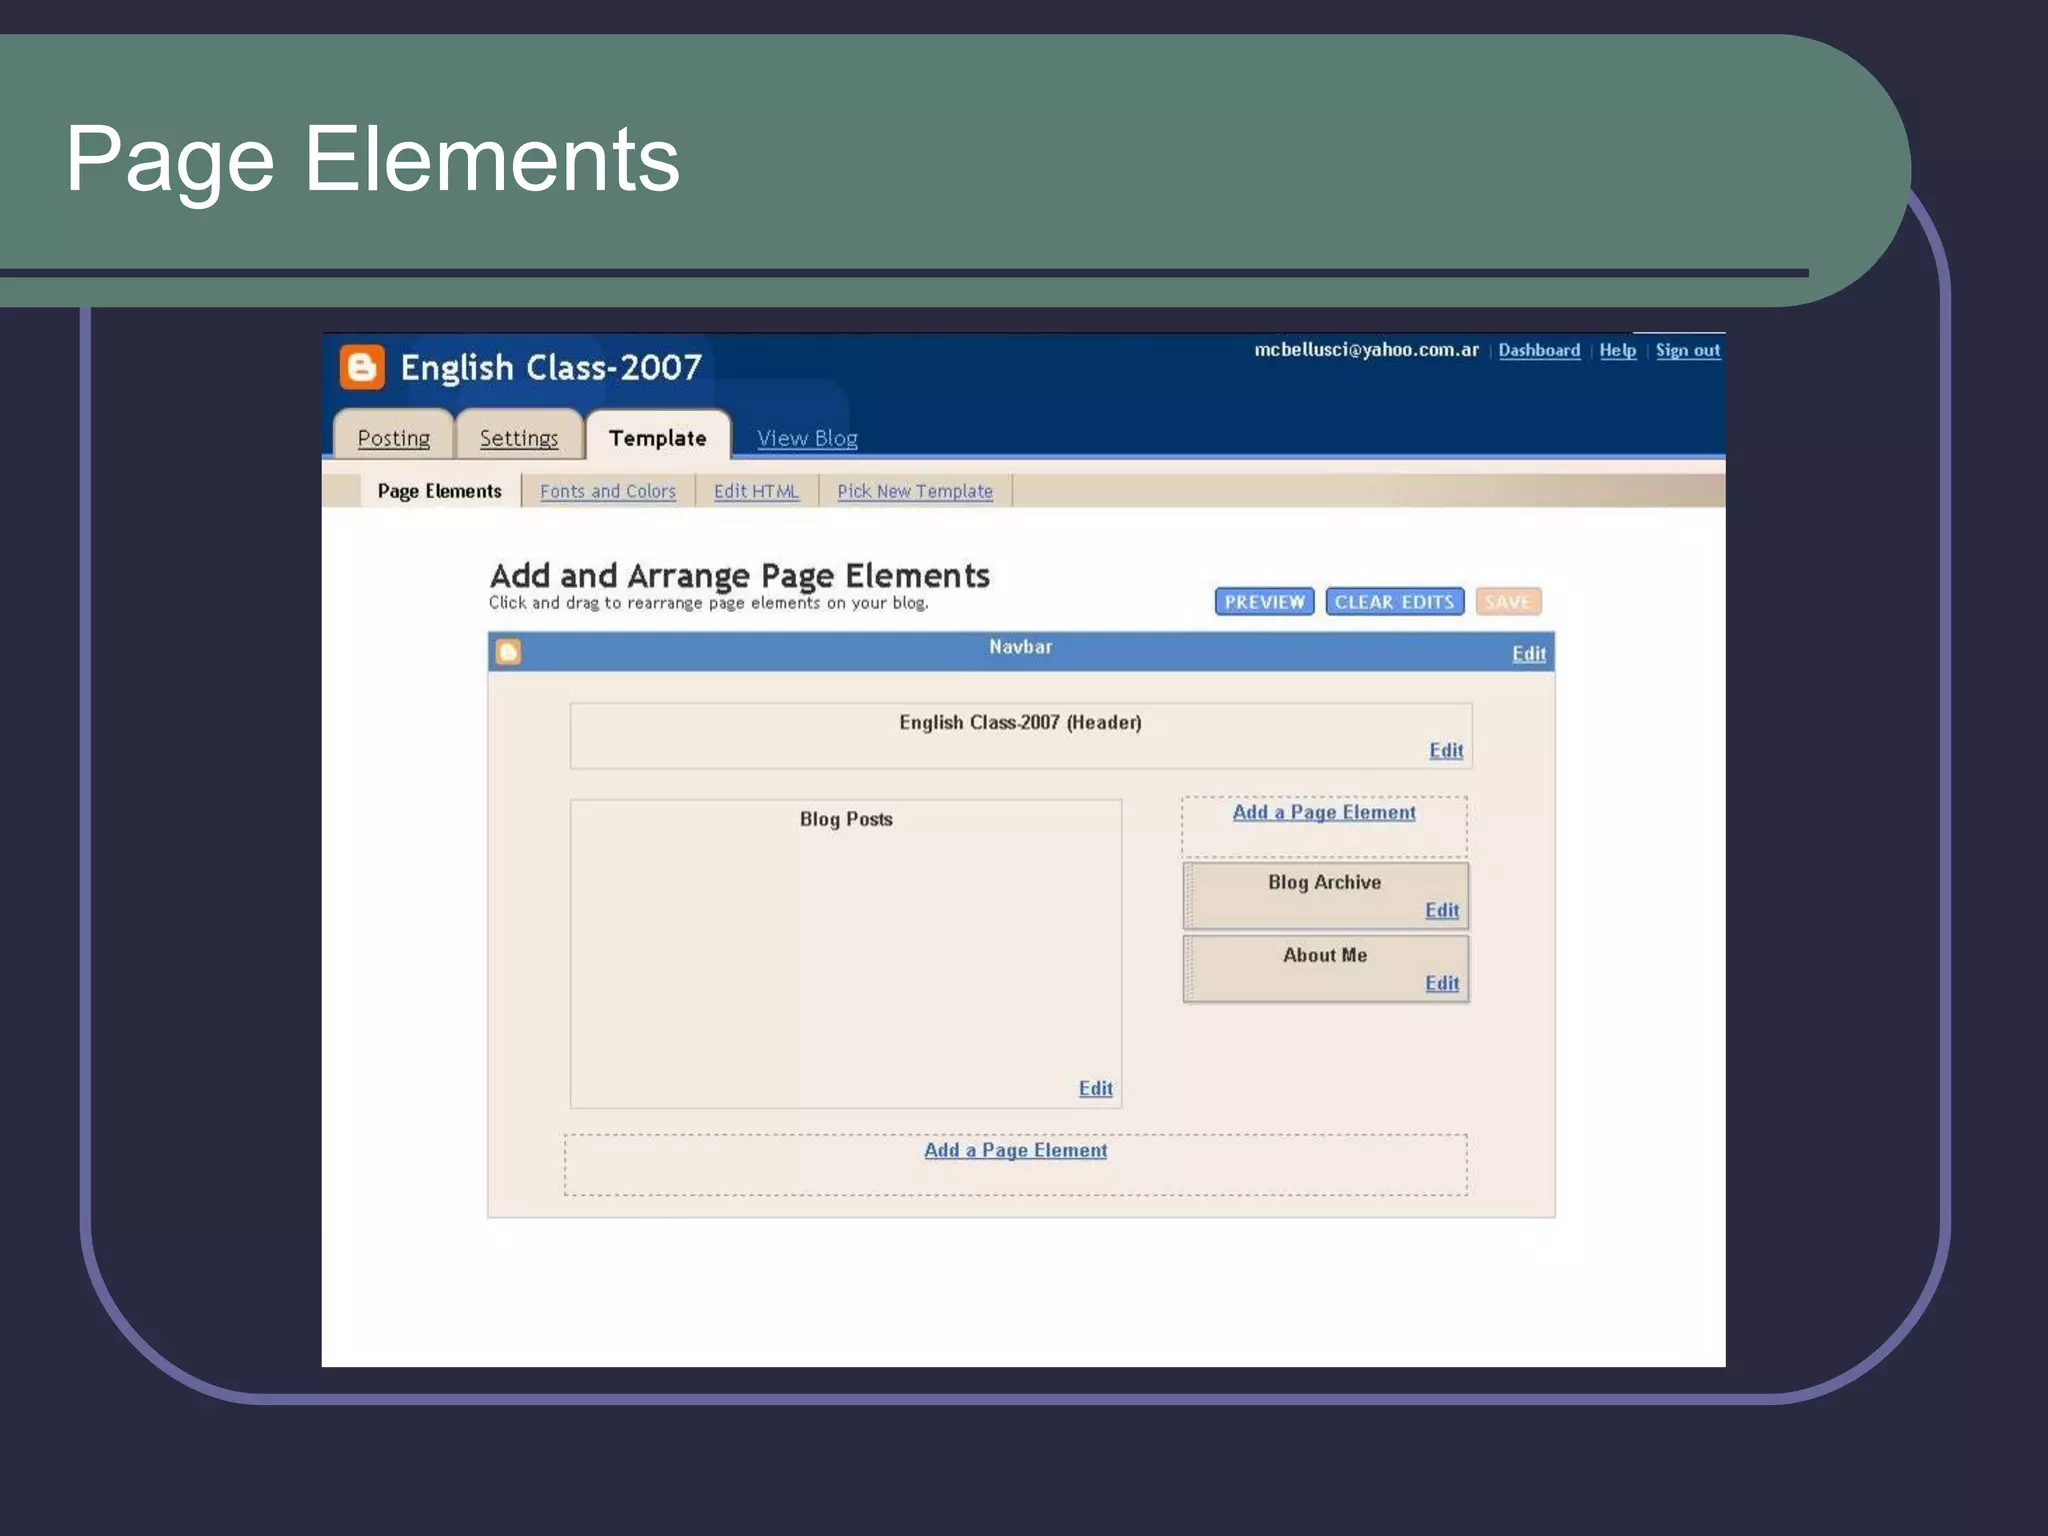Open the Posting tab
The height and width of the screenshot is (1536, 2048).
393,438
